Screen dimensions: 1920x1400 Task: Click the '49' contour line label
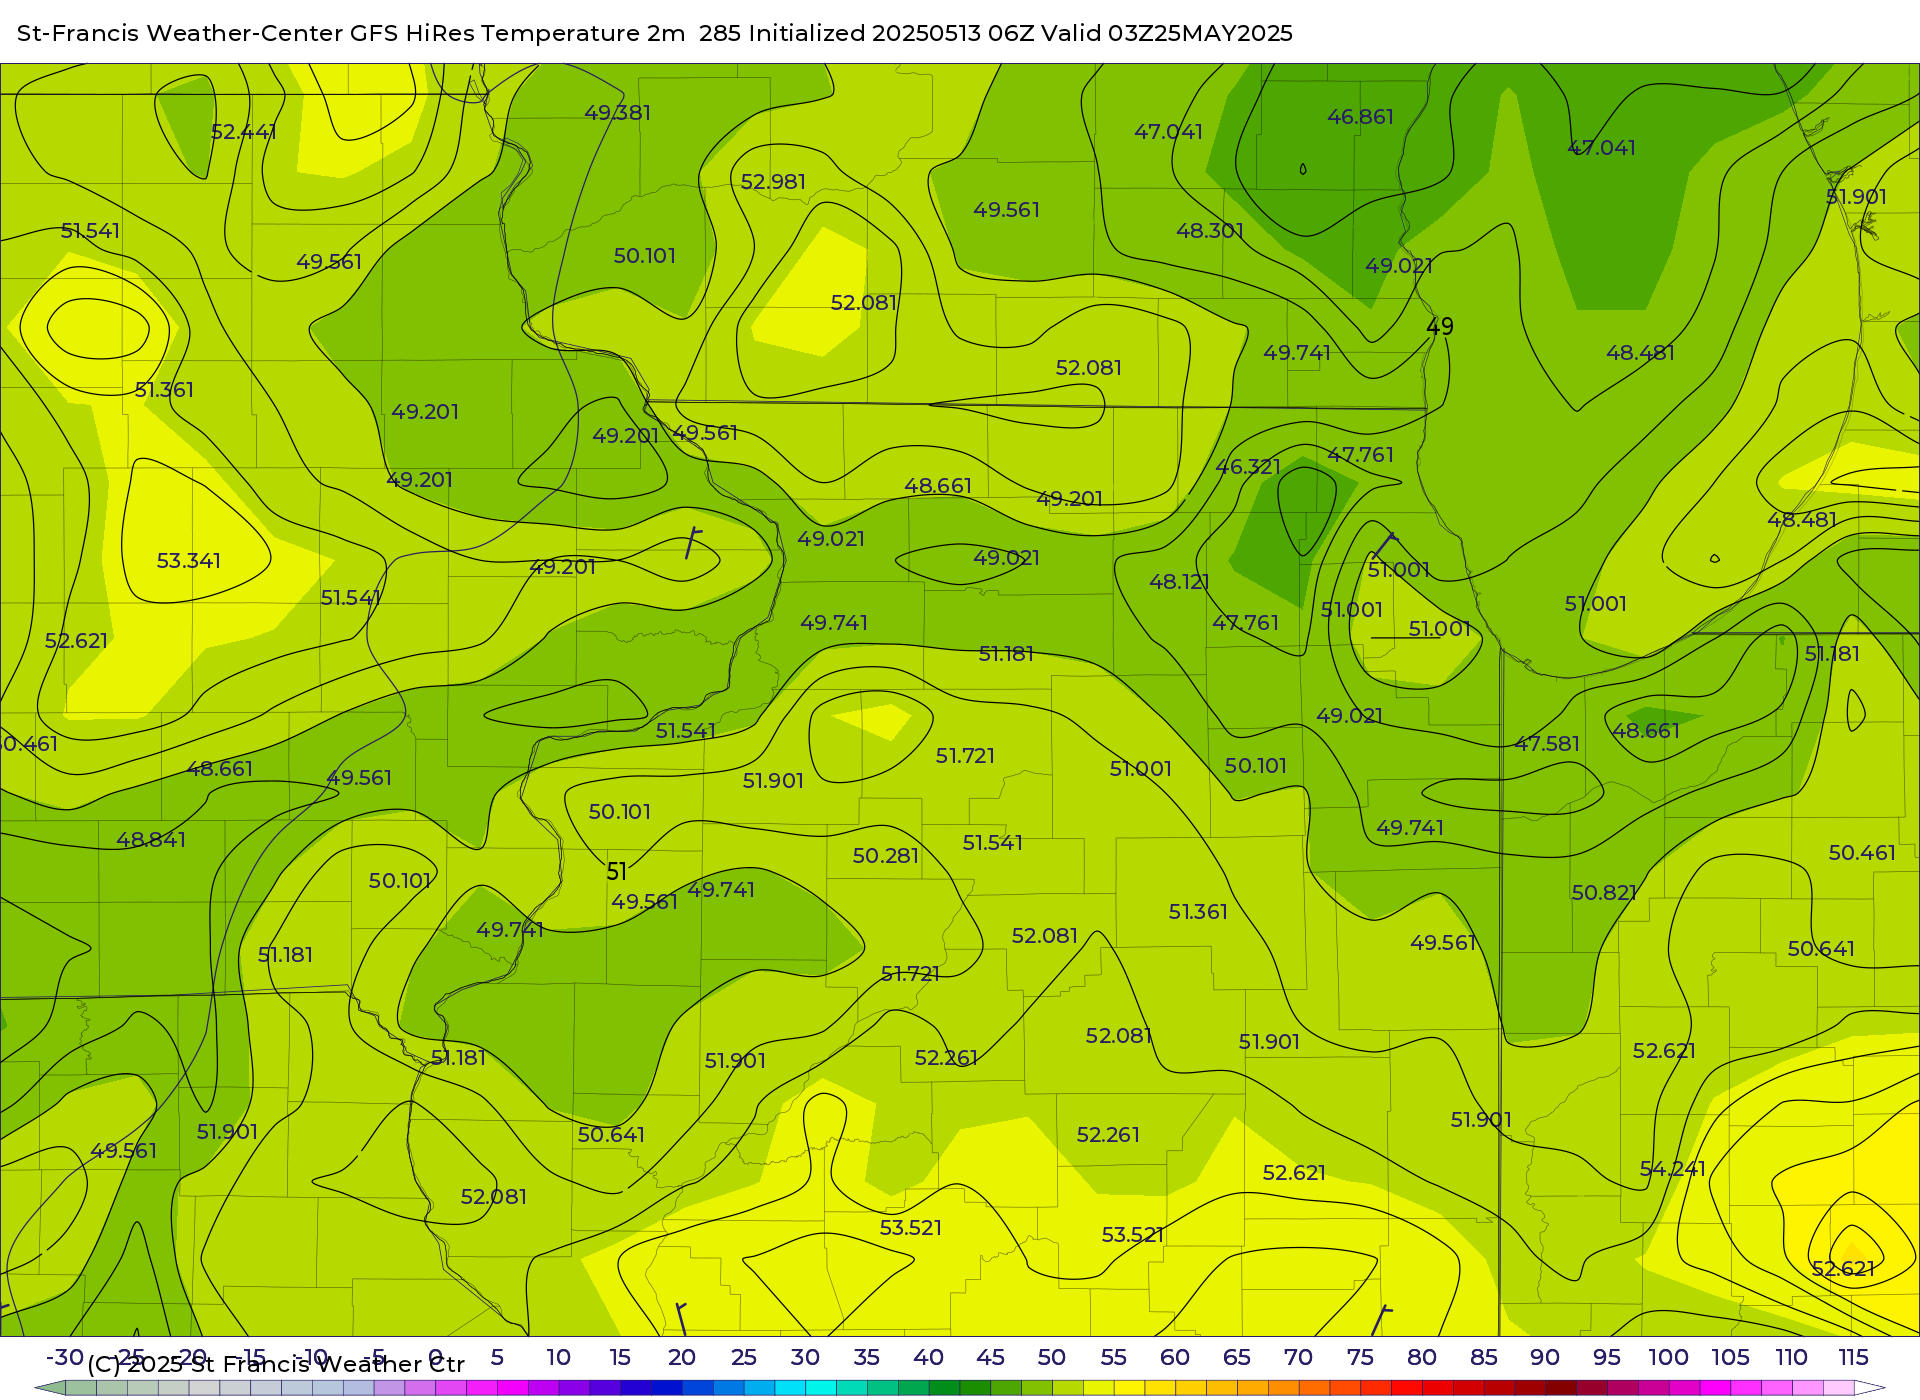[1440, 327]
